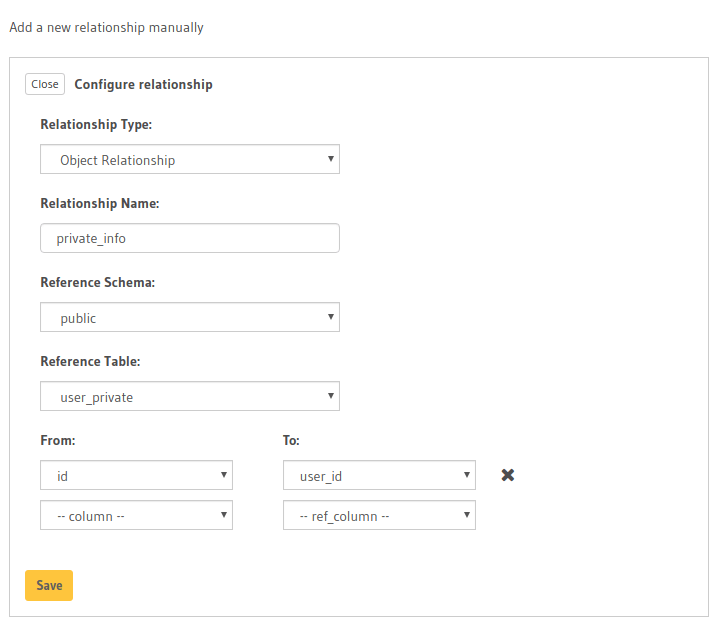Click the caret arrow on Object Relationship select

tap(330, 159)
